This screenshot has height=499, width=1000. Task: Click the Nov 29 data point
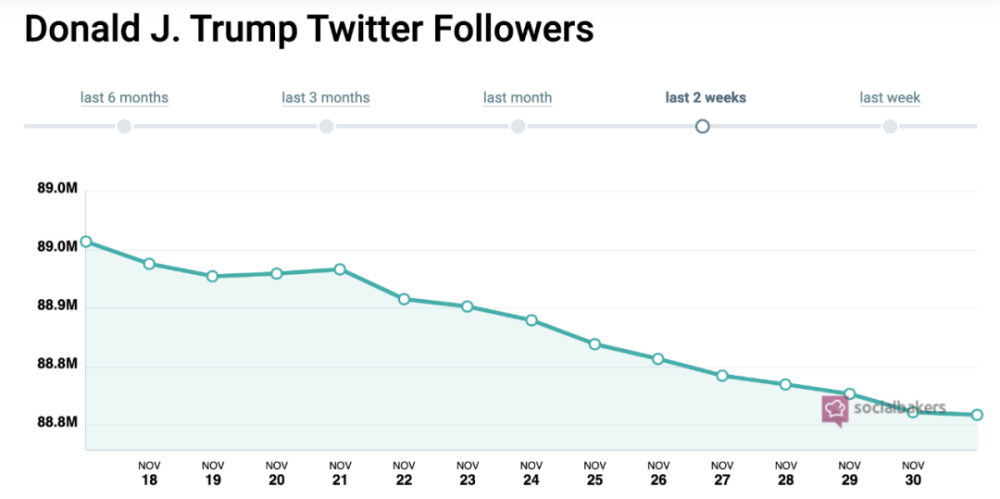tap(849, 393)
